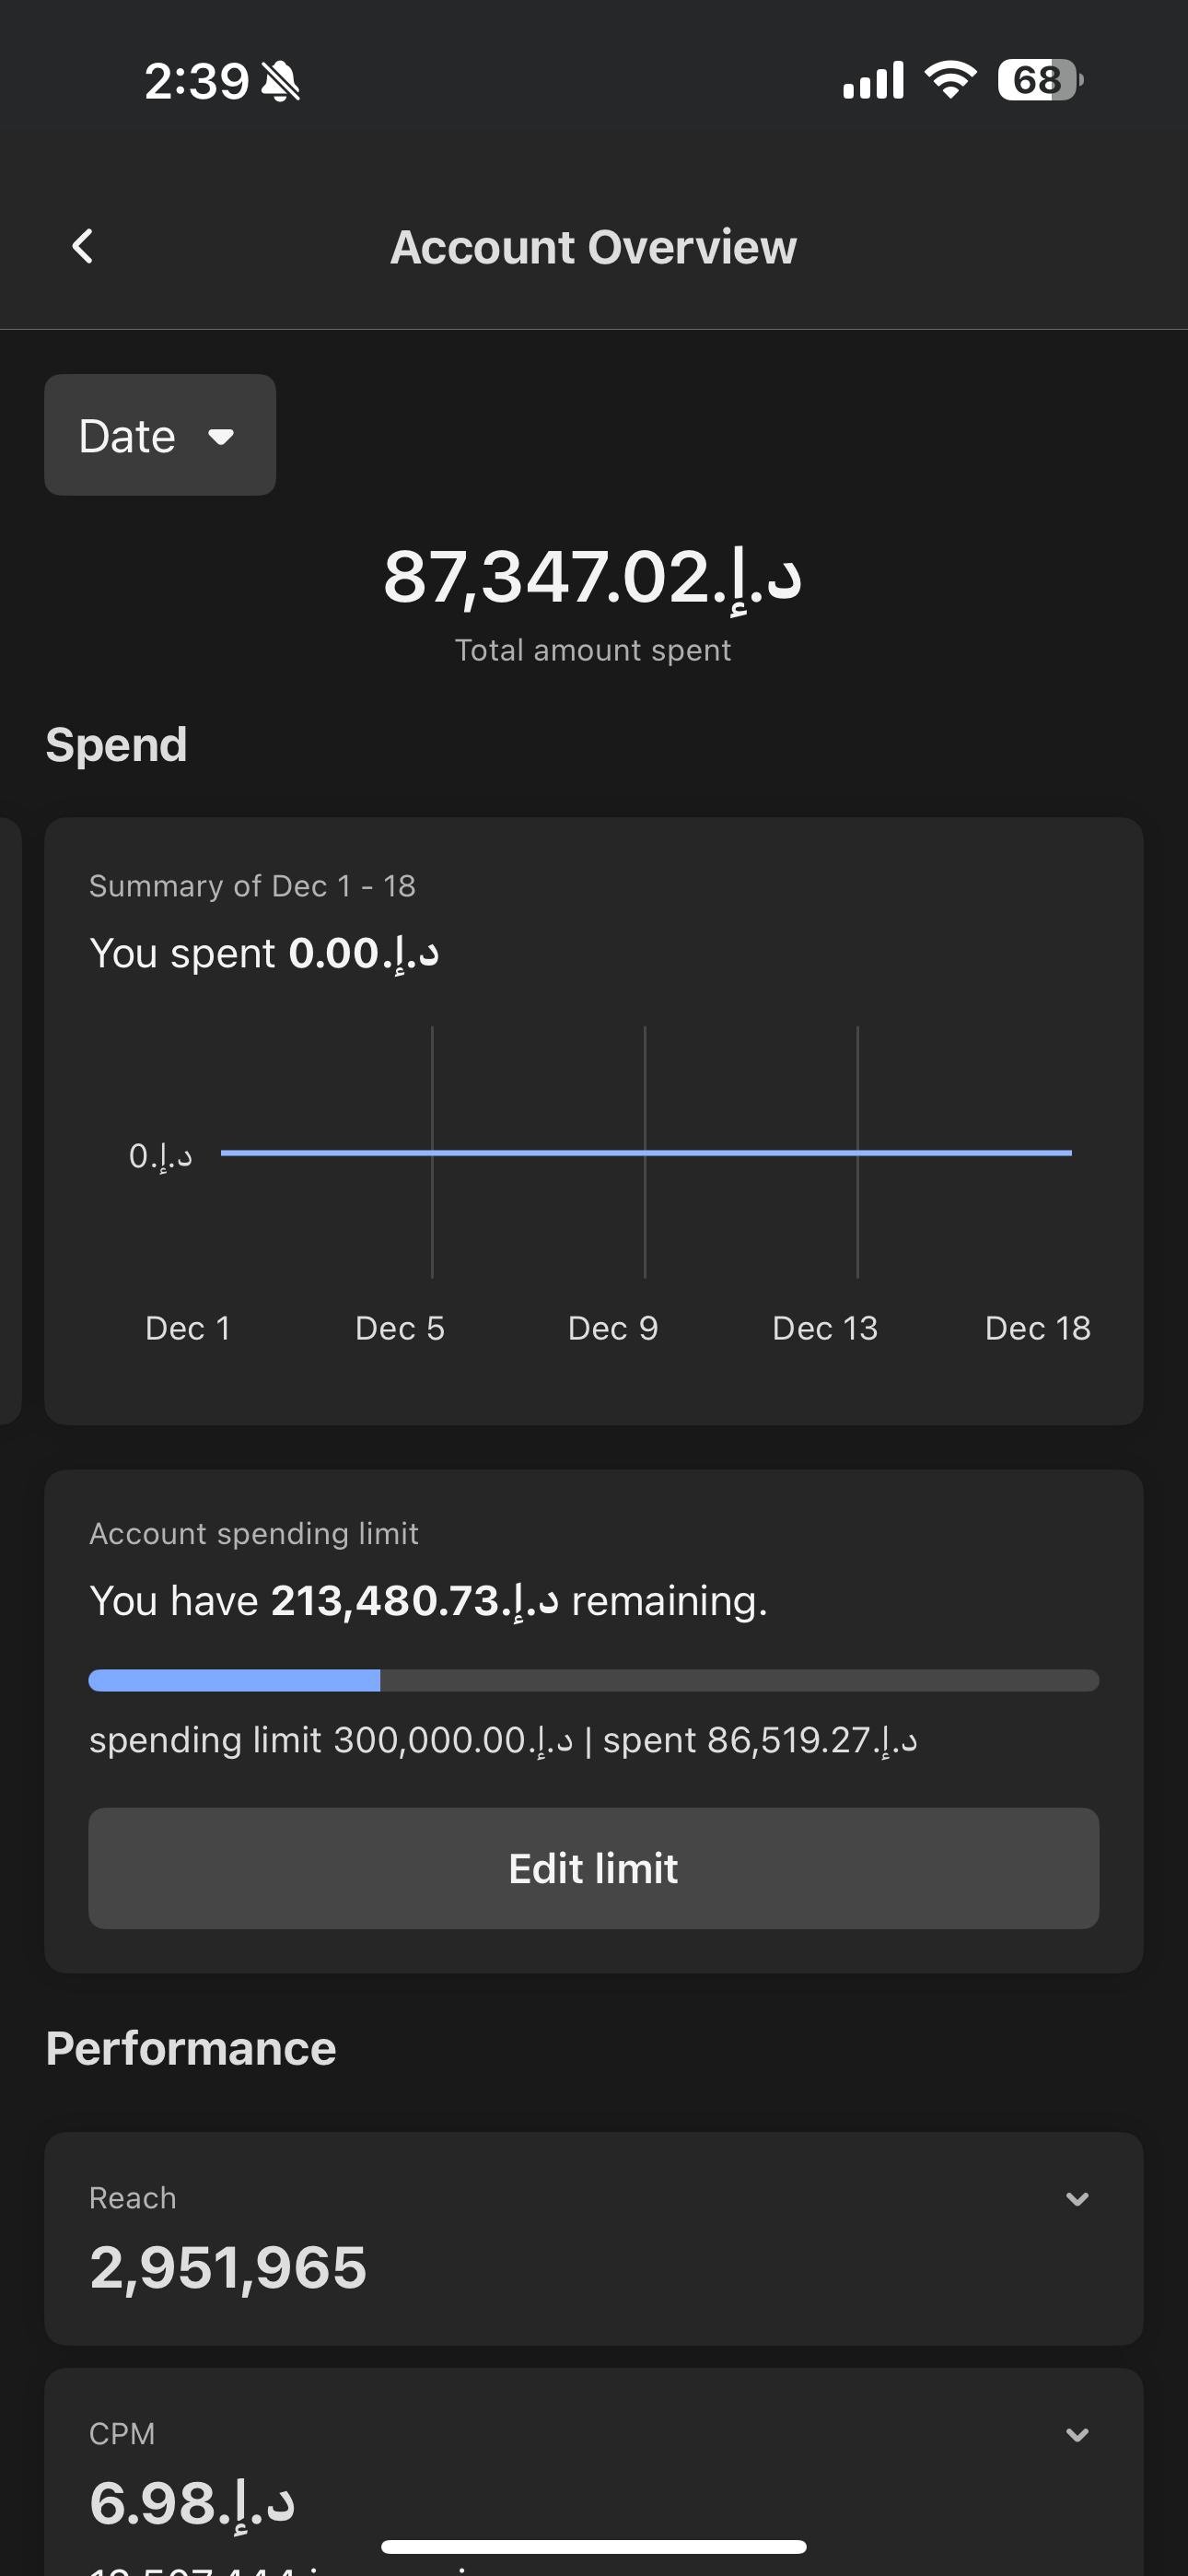The height and width of the screenshot is (2576, 1188).
Task: Tap the Reach value 2,951,965
Action: 228,2267
